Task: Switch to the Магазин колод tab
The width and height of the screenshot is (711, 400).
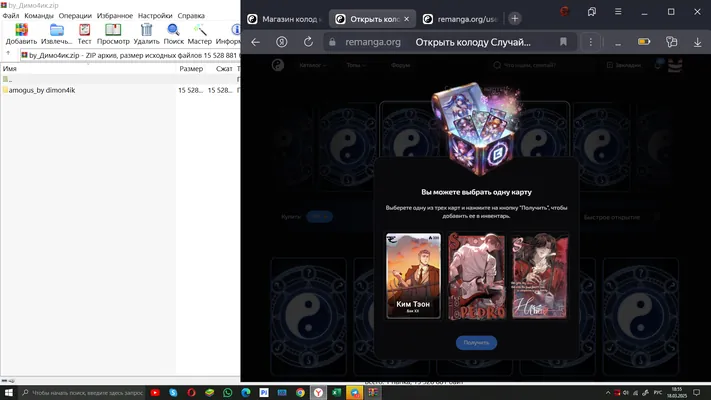Action: click(x=285, y=19)
